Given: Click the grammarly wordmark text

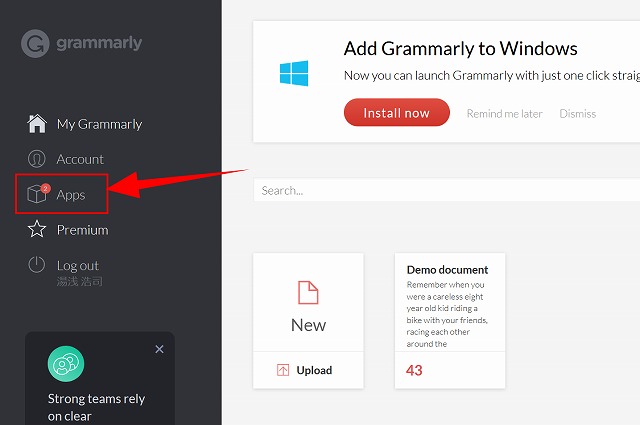Looking at the screenshot, I should click(x=99, y=43).
